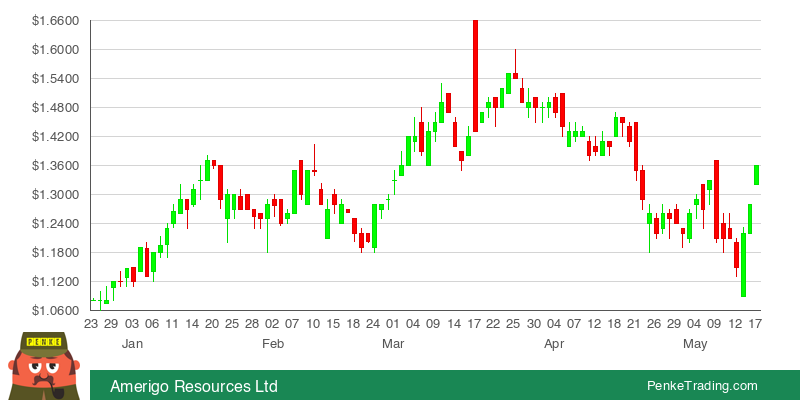Screen dimensions: 800x400
Task: Click the May month label
Action: coord(694,345)
